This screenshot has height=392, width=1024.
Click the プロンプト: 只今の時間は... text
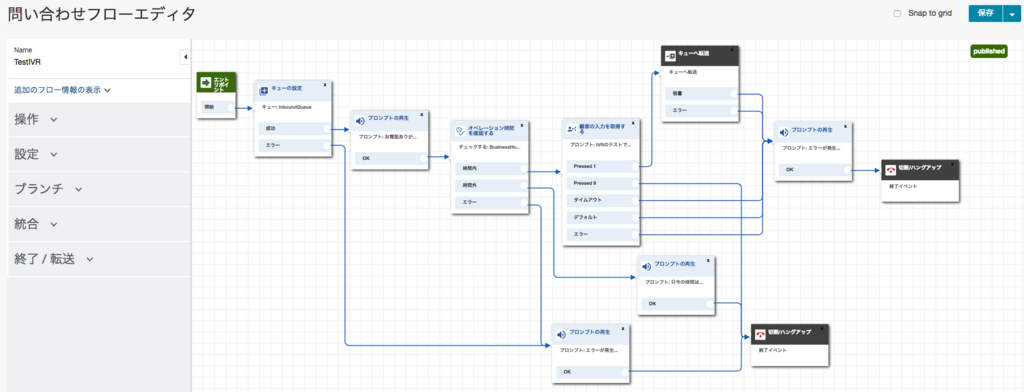pos(675,282)
